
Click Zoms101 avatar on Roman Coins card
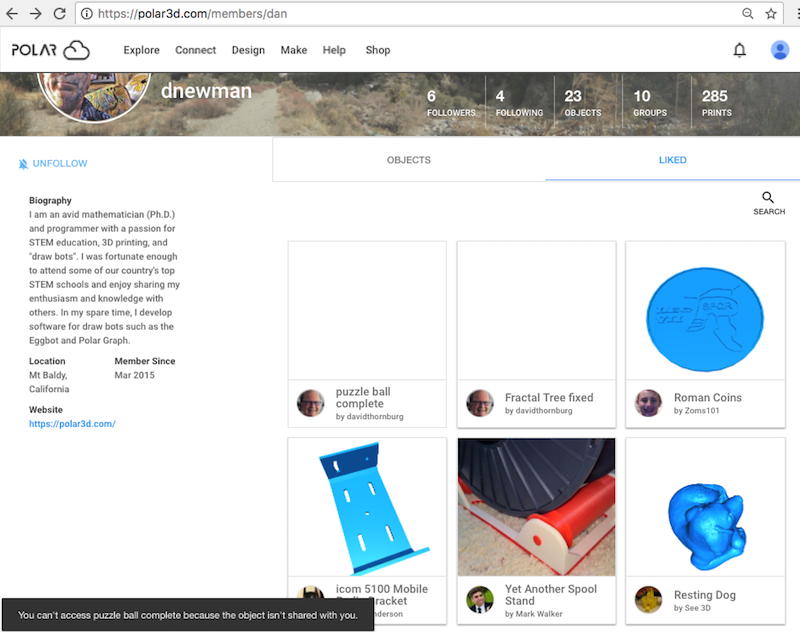tap(648, 403)
